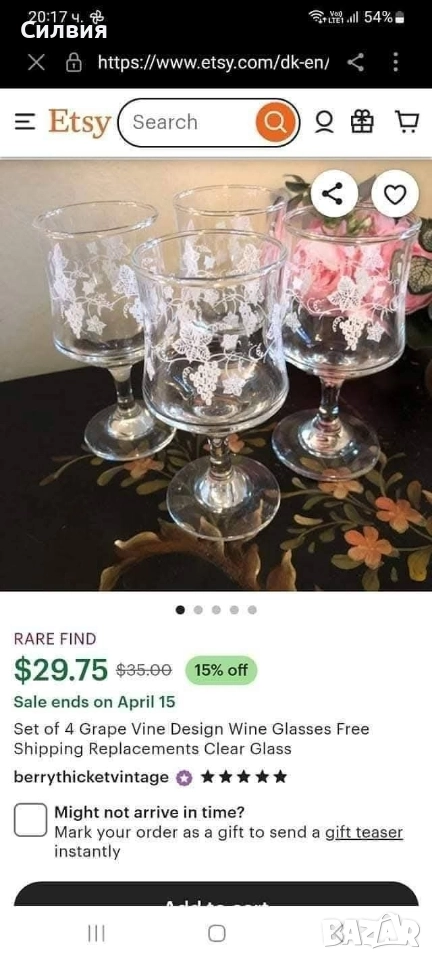Viewport: 432px width, 960px height.
Task: Open the berrythicketvintage shop link
Action: (x=91, y=777)
